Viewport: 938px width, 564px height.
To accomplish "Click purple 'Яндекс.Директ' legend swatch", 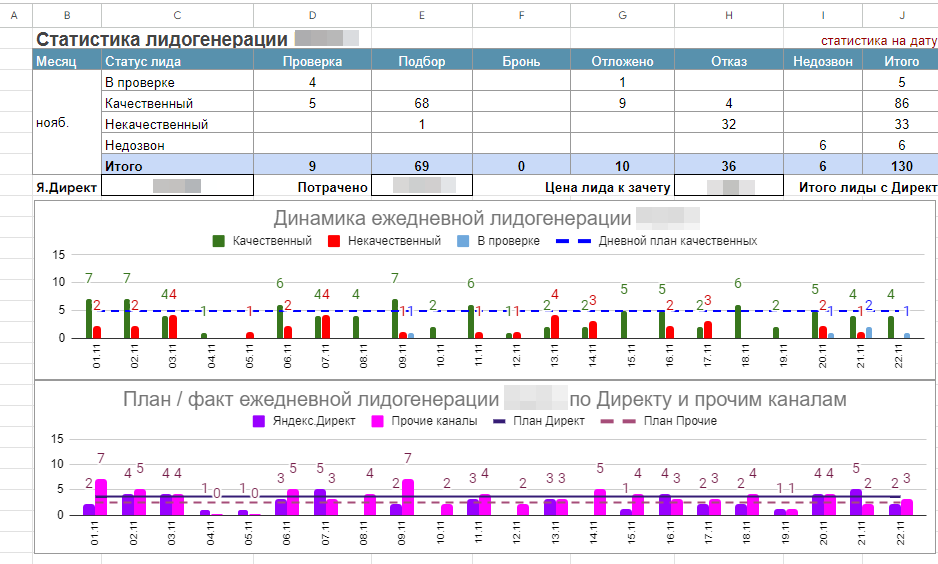I will coord(258,421).
